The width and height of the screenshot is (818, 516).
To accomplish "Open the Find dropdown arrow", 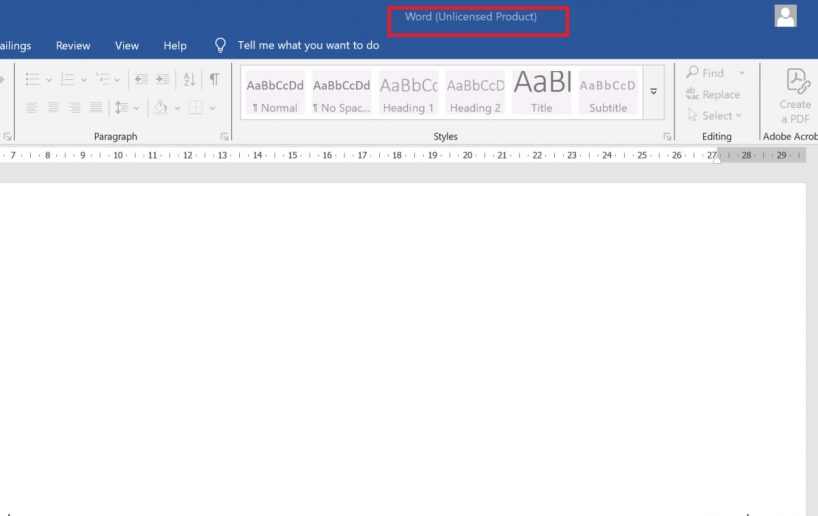I will [x=741, y=73].
